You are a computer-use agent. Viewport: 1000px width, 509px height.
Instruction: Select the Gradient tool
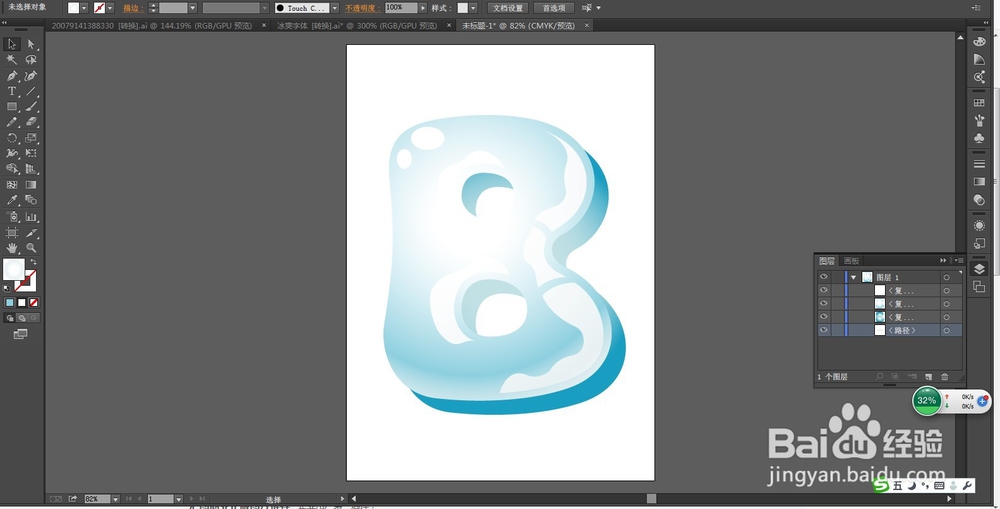pos(31,185)
